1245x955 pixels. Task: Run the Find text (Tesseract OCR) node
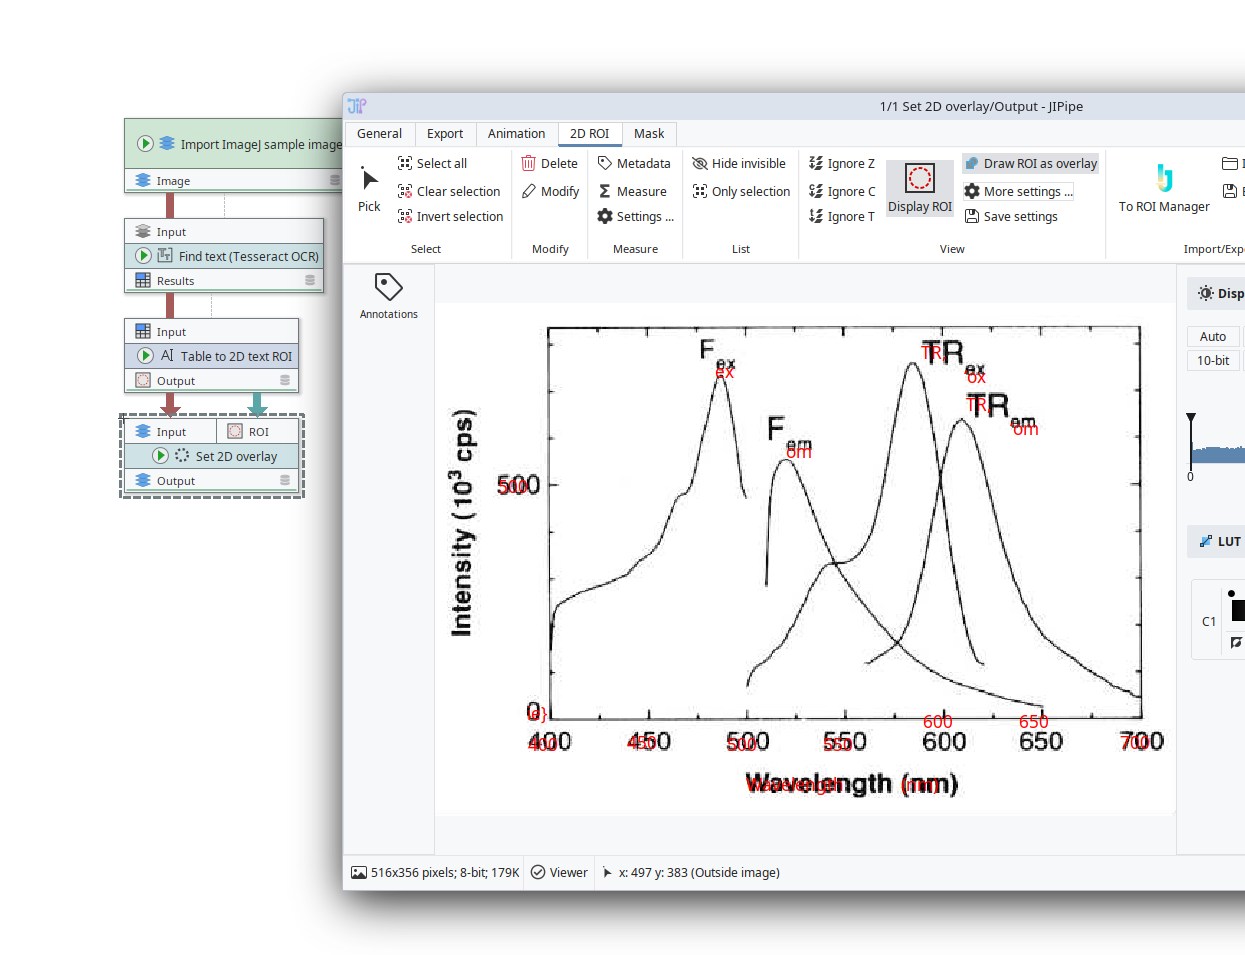click(x=144, y=256)
